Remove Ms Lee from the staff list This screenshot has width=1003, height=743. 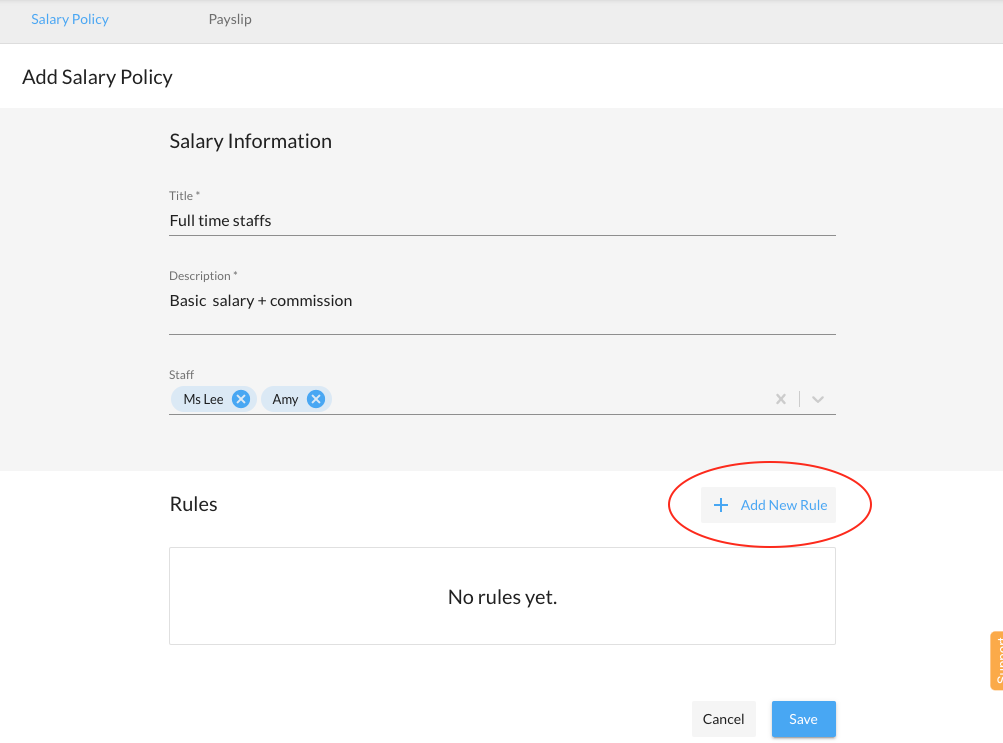(240, 399)
